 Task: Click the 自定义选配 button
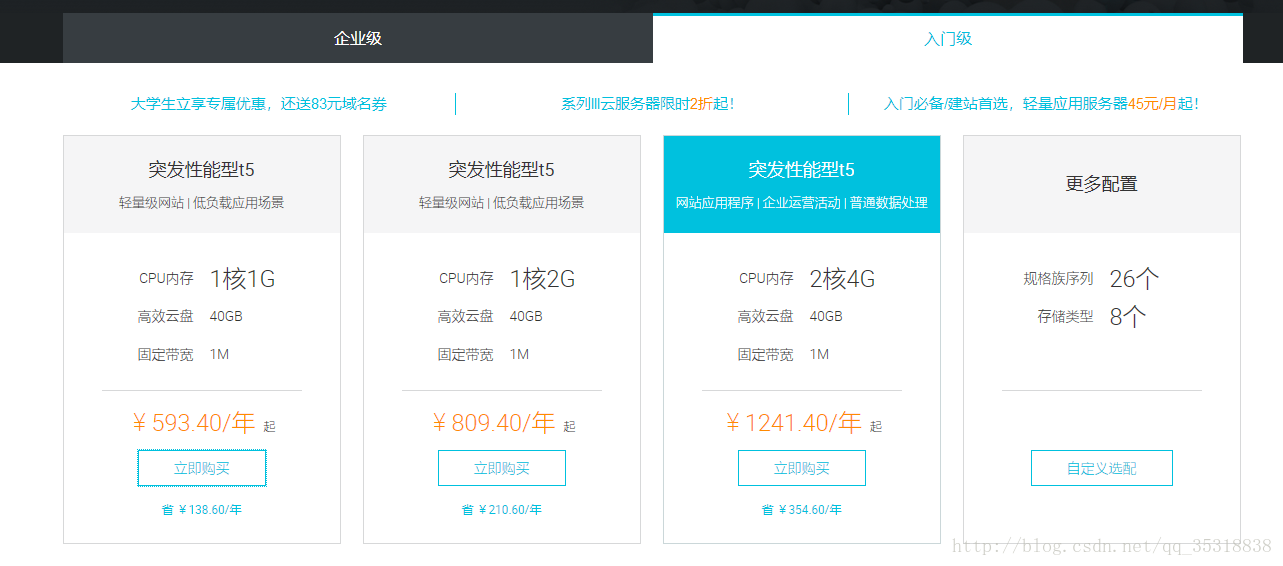coord(1102,468)
